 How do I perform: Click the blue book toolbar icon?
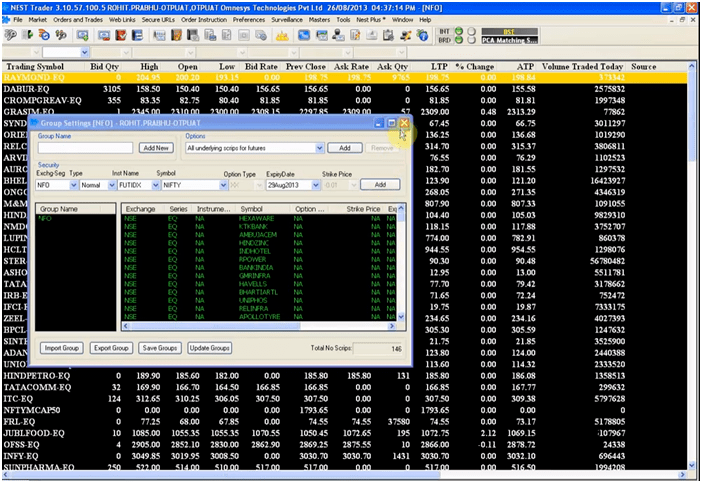[137, 35]
